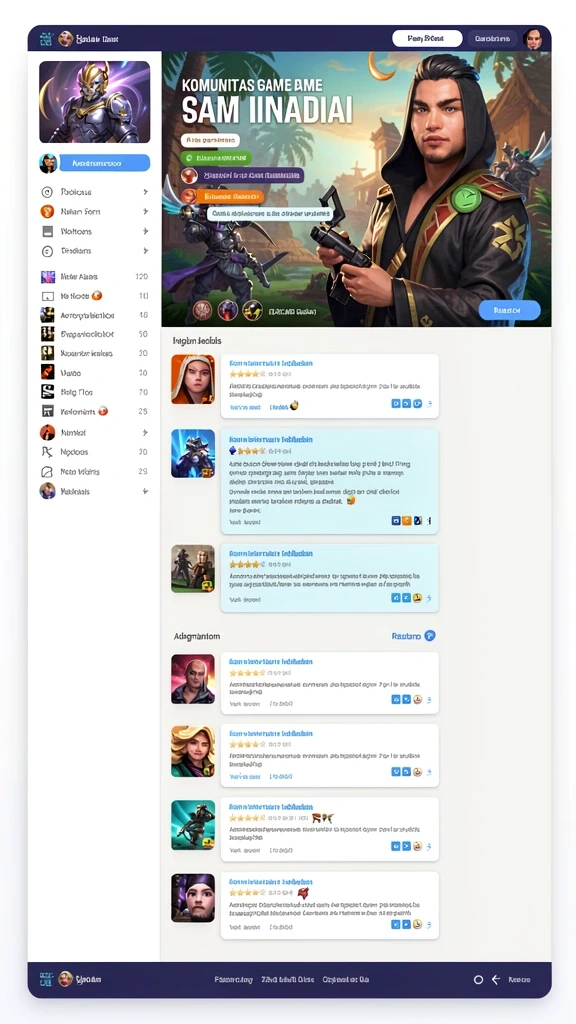Click the blue sidebar button under the knight artwork
The width and height of the screenshot is (576, 1024).
(x=104, y=163)
